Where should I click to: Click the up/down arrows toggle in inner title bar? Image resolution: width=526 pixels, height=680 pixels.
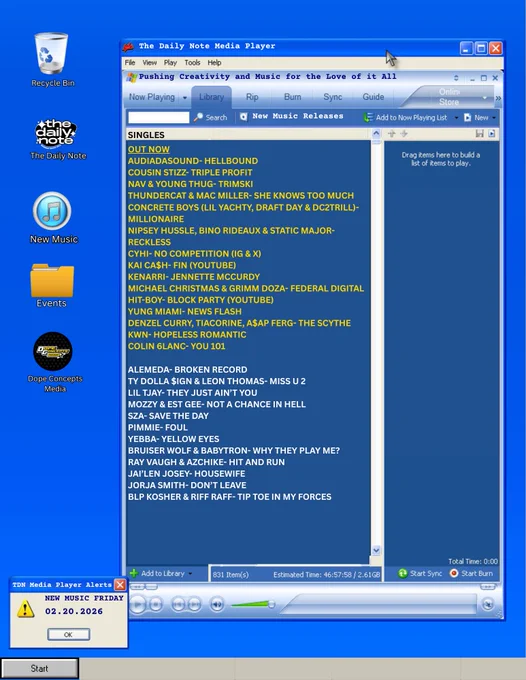coord(456,78)
